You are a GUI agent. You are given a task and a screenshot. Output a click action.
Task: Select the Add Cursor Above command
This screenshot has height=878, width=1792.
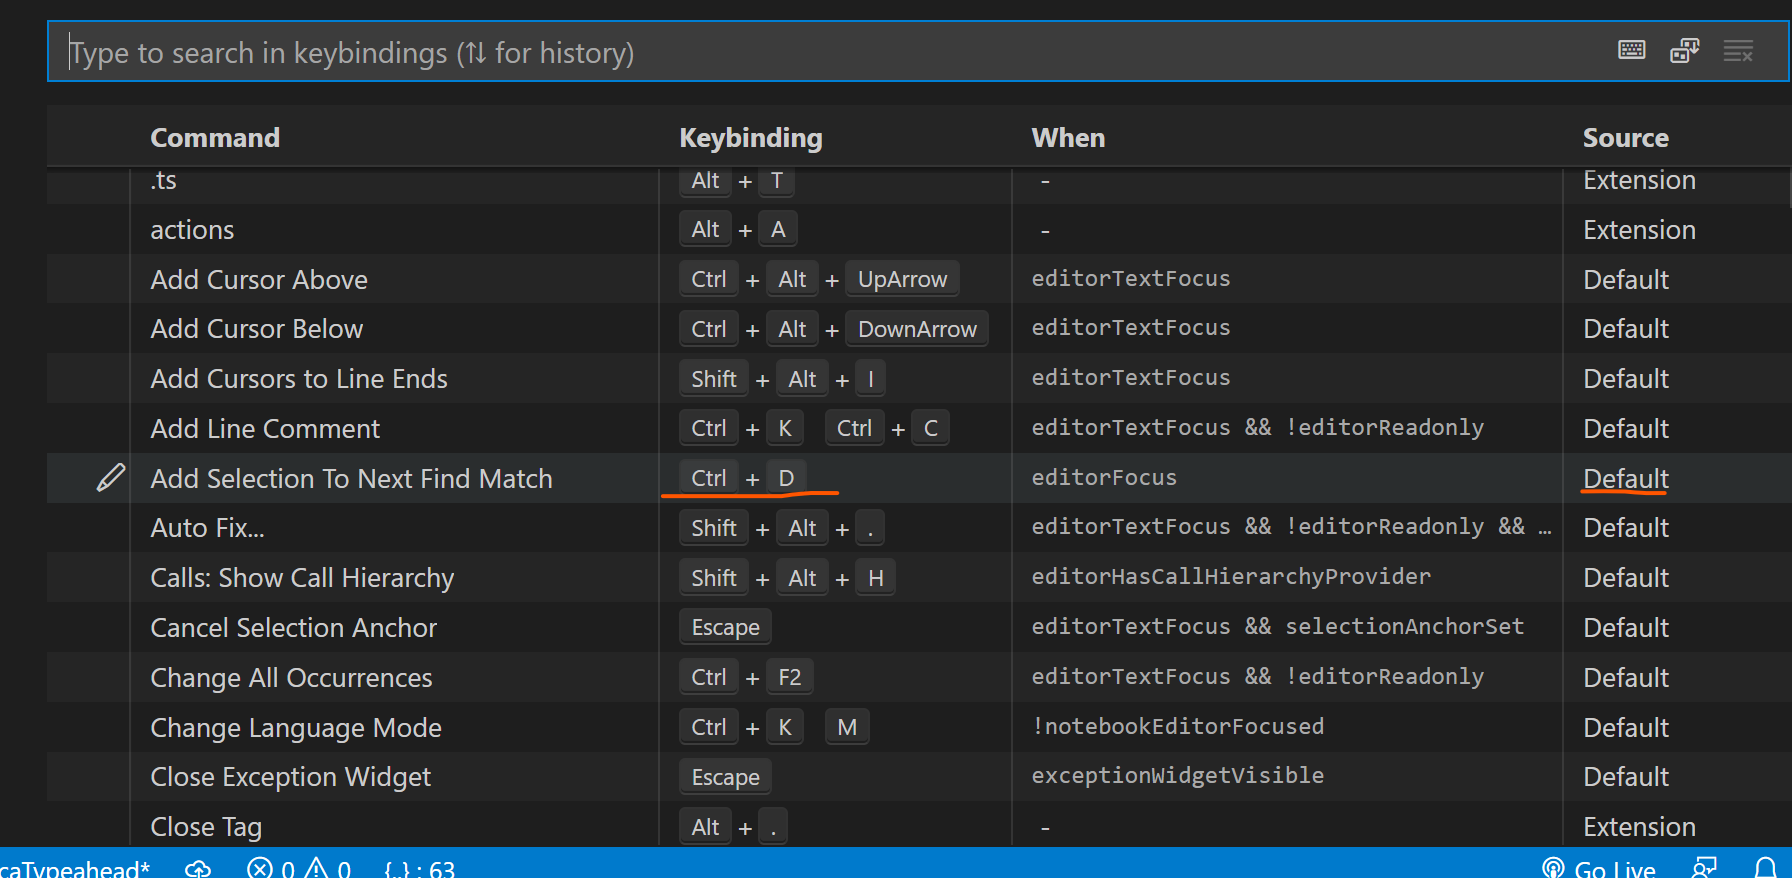pos(259,279)
